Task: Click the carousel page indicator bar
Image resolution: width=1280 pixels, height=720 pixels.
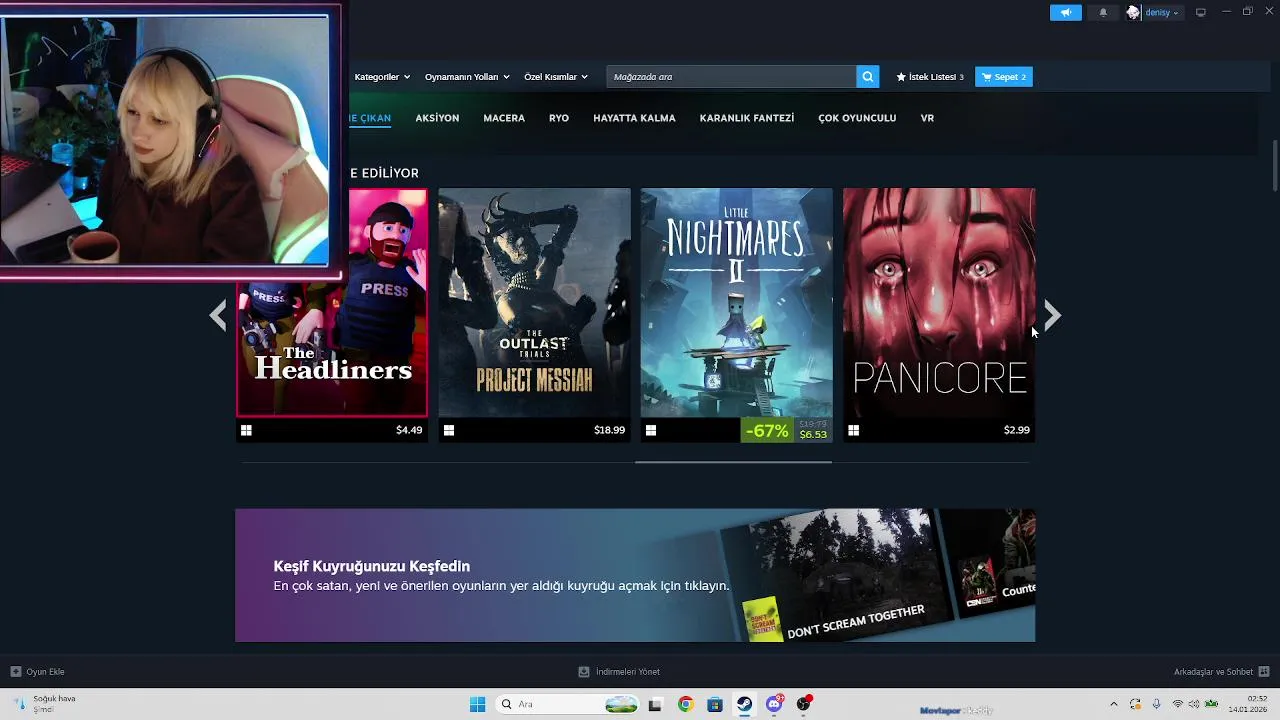Action: point(733,462)
